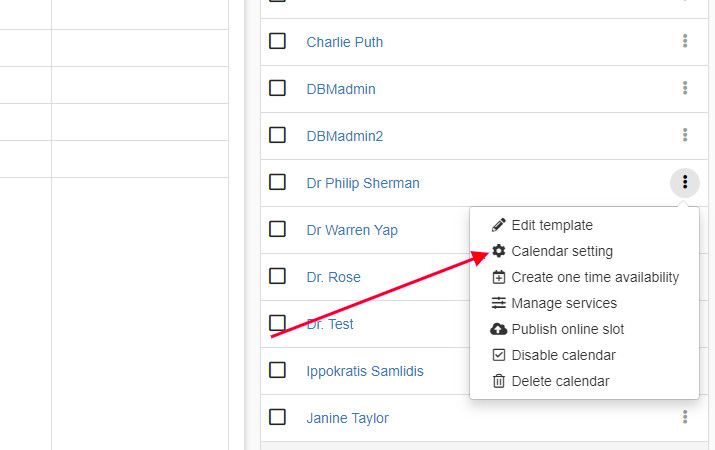Image resolution: width=715 pixels, height=450 pixels.
Task: Expand the options menu for DBMadmin2
Action: click(685, 135)
